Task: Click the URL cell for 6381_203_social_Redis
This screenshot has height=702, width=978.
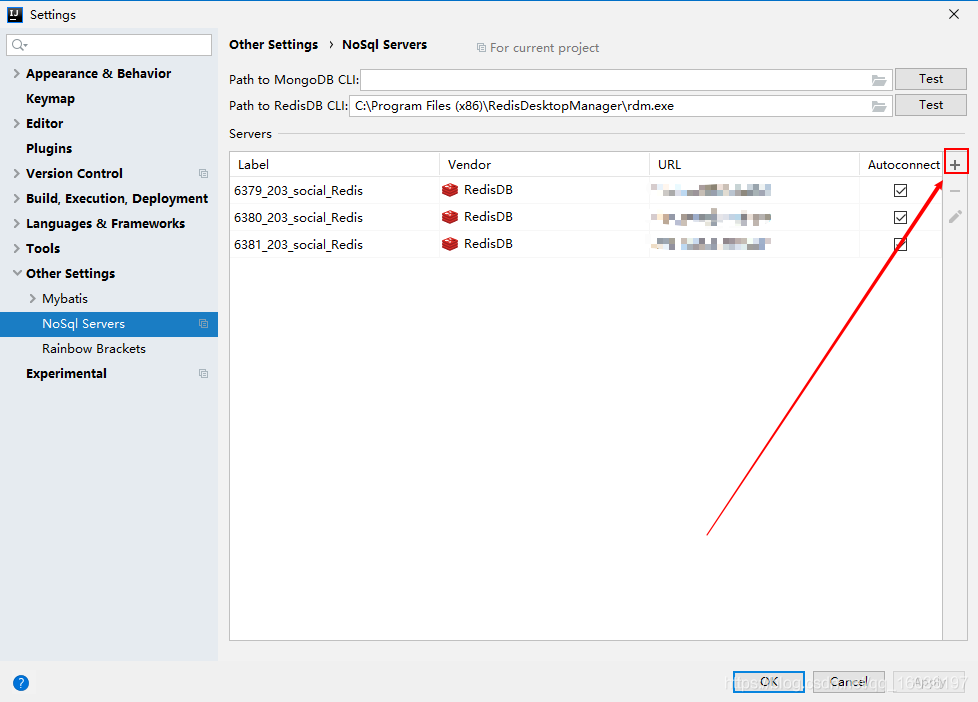Action: (x=755, y=244)
